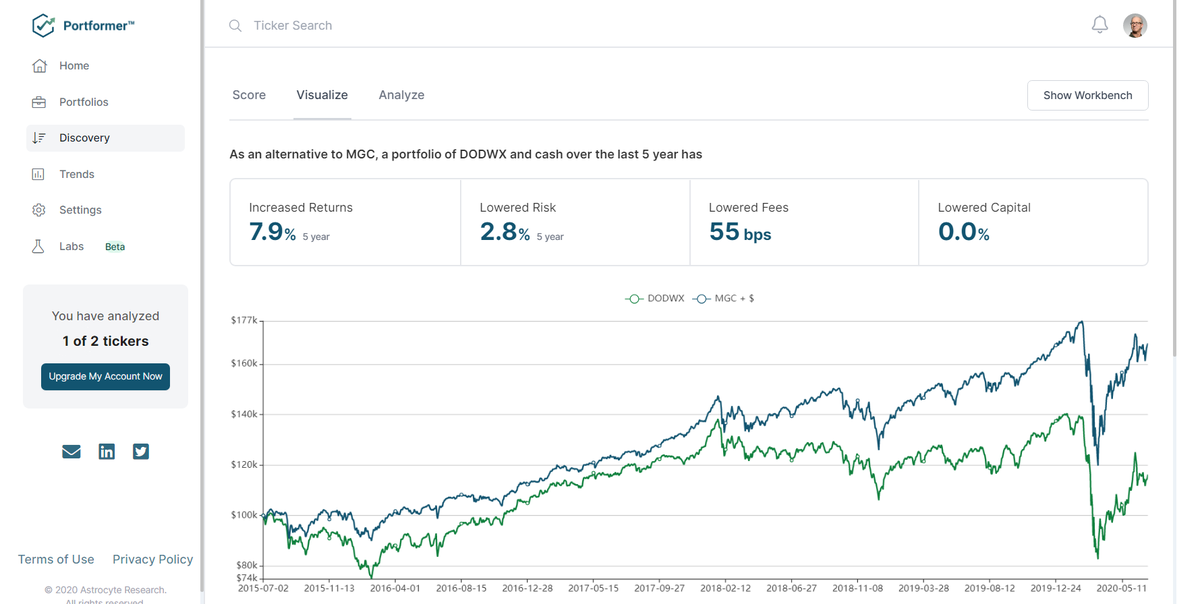Click the Increased Returns 7.9% card
1200x604 pixels.
pos(345,222)
